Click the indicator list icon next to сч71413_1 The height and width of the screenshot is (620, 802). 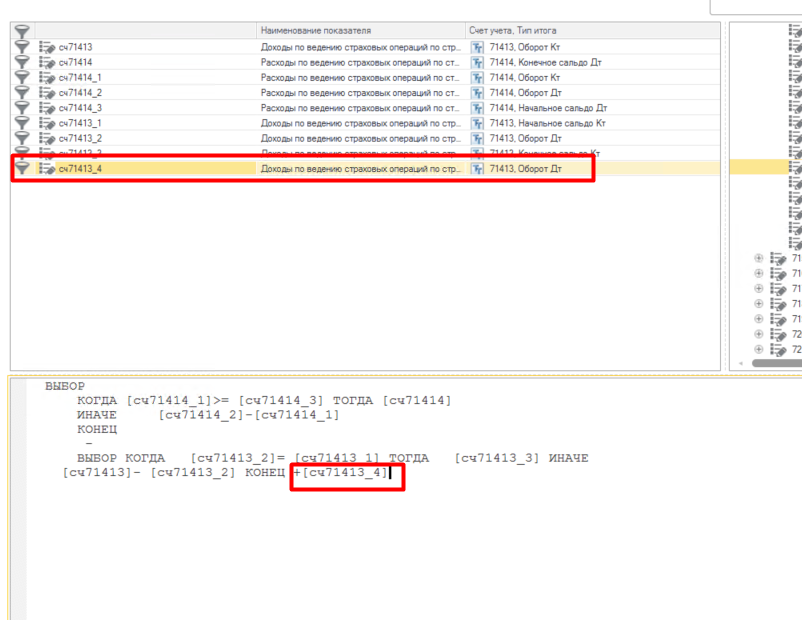tap(46, 123)
